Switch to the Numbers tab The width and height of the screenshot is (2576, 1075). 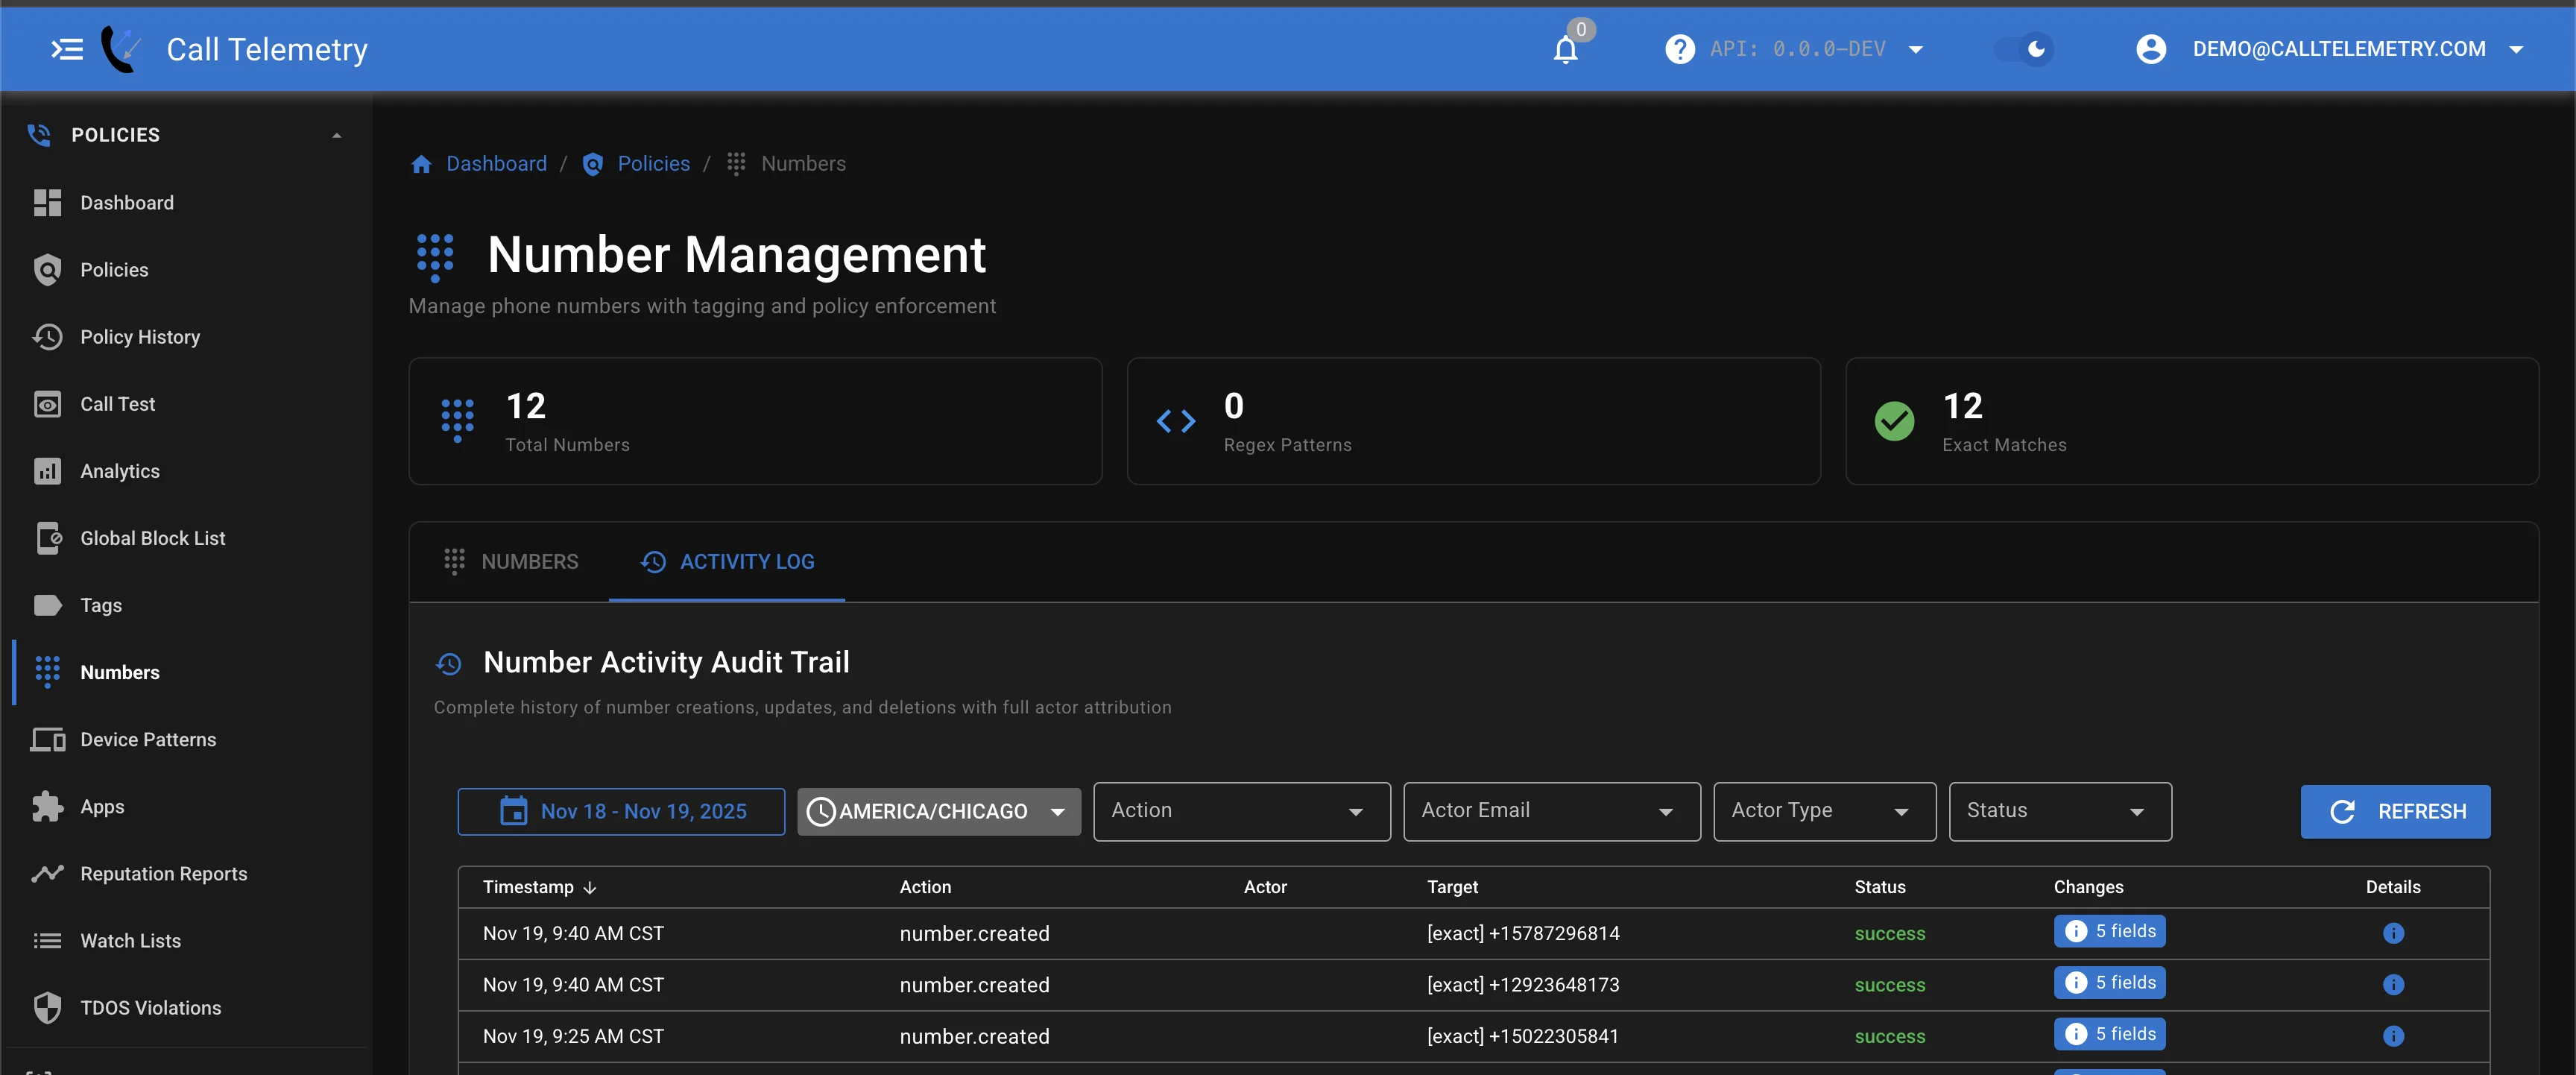[x=510, y=562]
